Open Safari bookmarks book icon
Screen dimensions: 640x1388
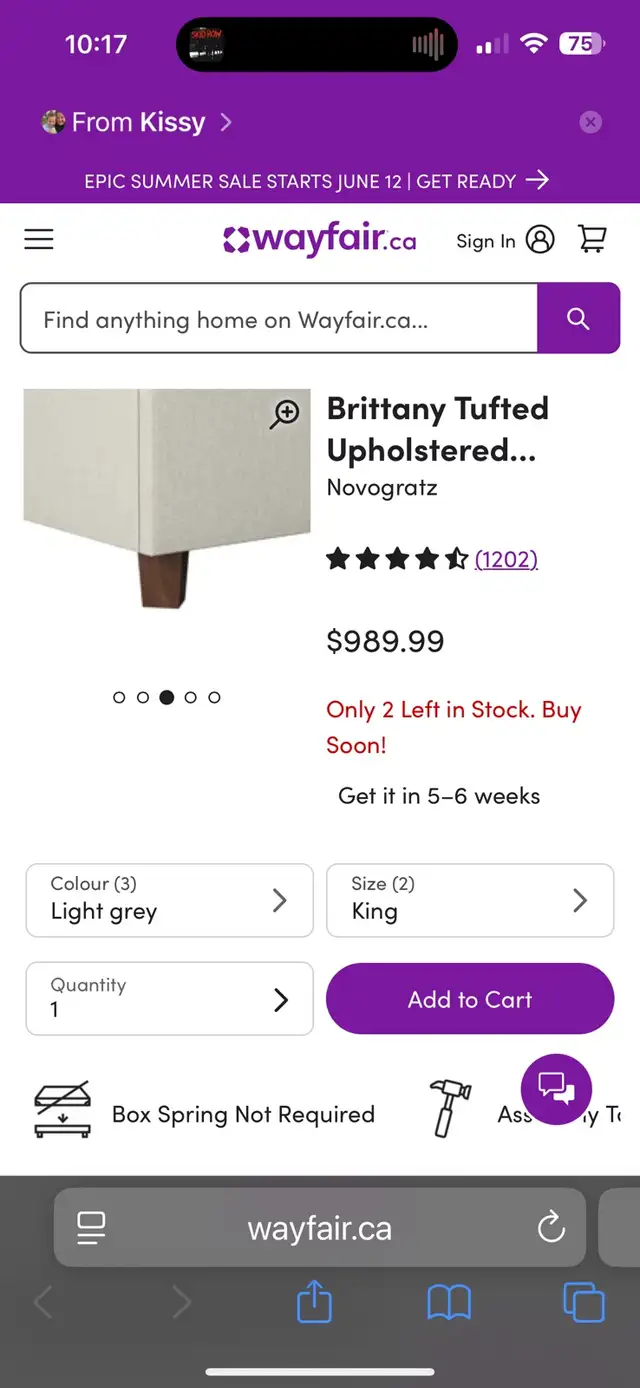coord(449,1303)
